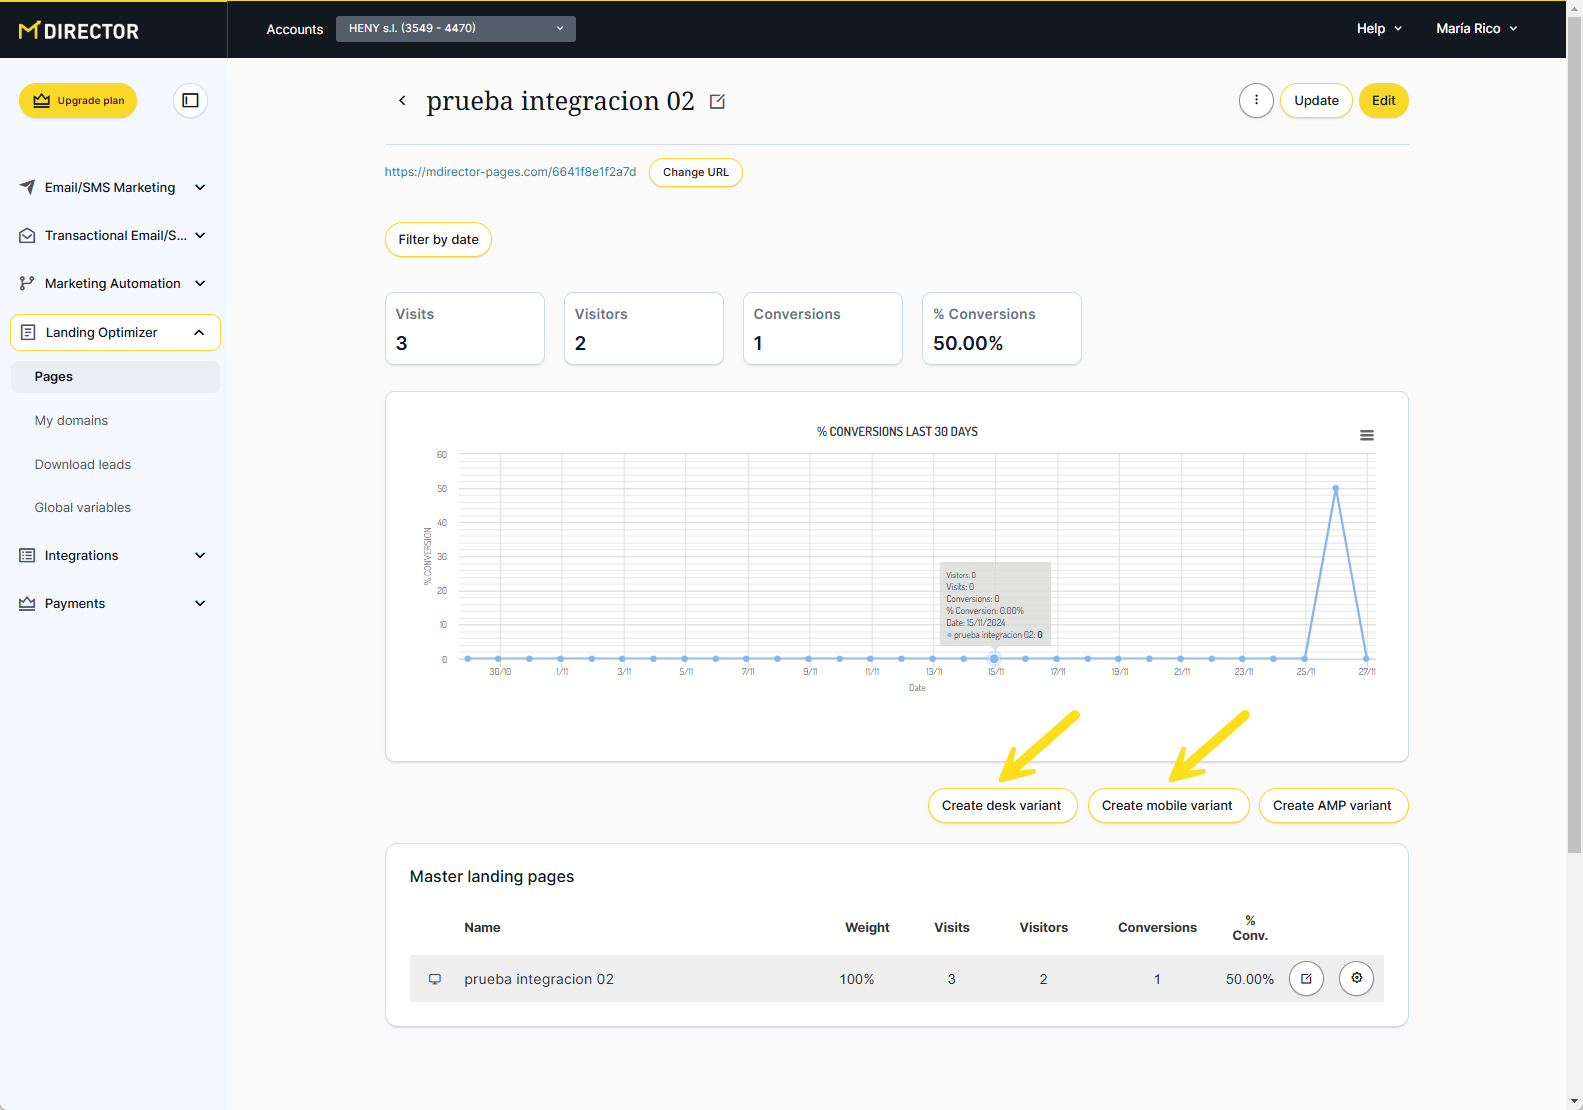The width and height of the screenshot is (1583, 1110).
Task: Click the 27/11 data point on the chart
Action: click(1366, 658)
